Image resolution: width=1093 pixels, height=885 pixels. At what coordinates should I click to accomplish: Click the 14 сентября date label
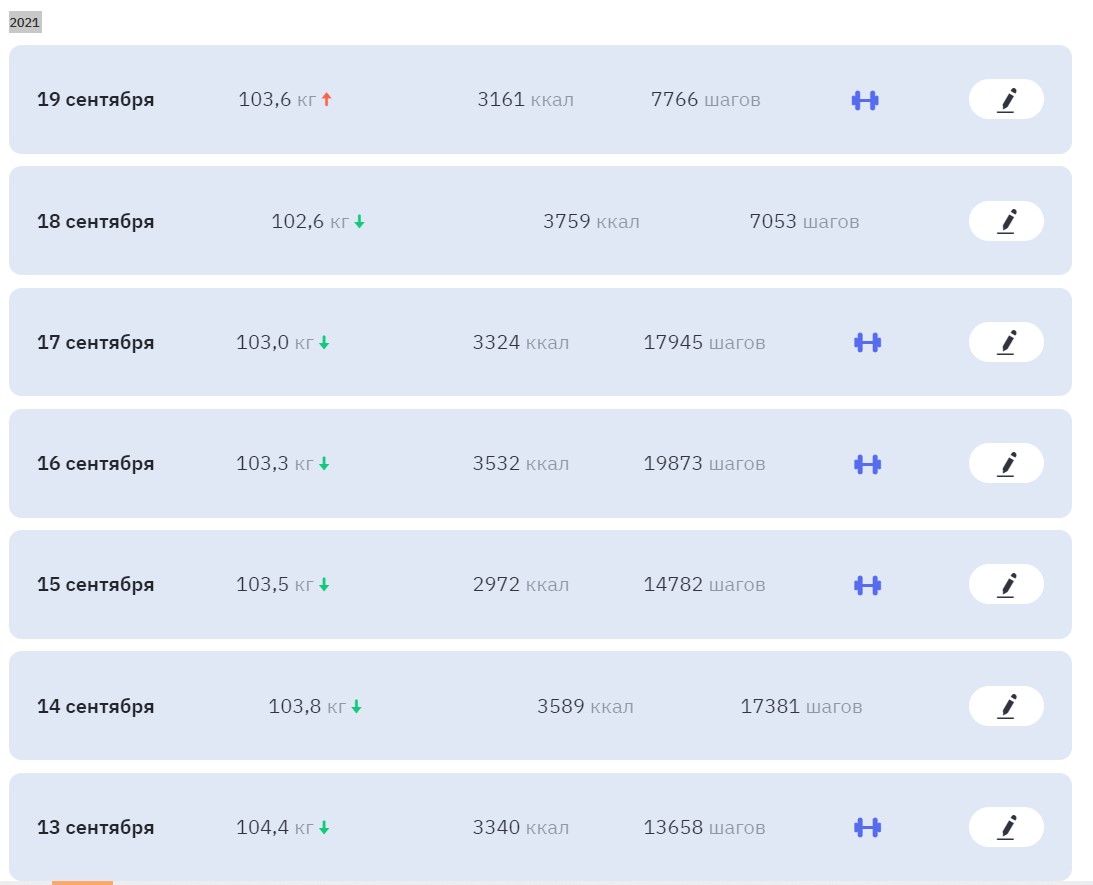click(x=96, y=707)
